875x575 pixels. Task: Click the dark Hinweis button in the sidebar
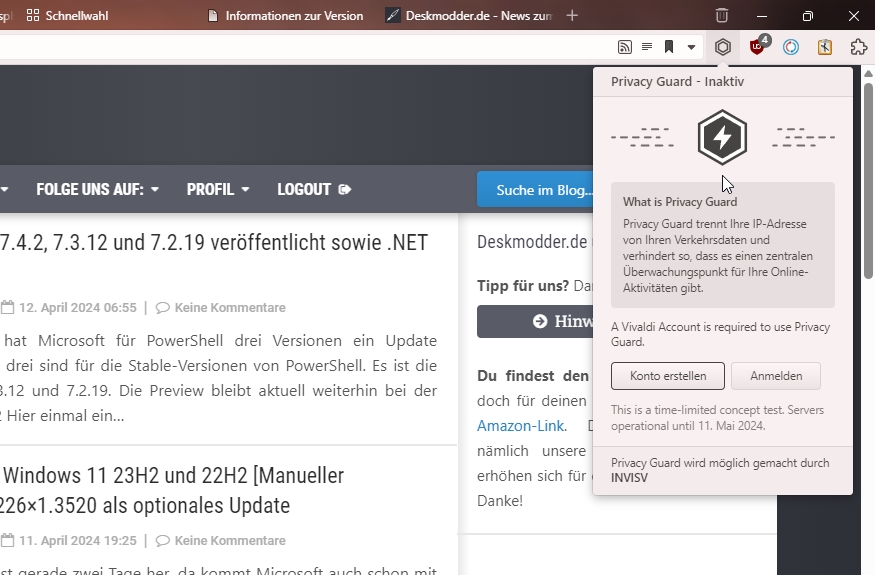(x=535, y=321)
